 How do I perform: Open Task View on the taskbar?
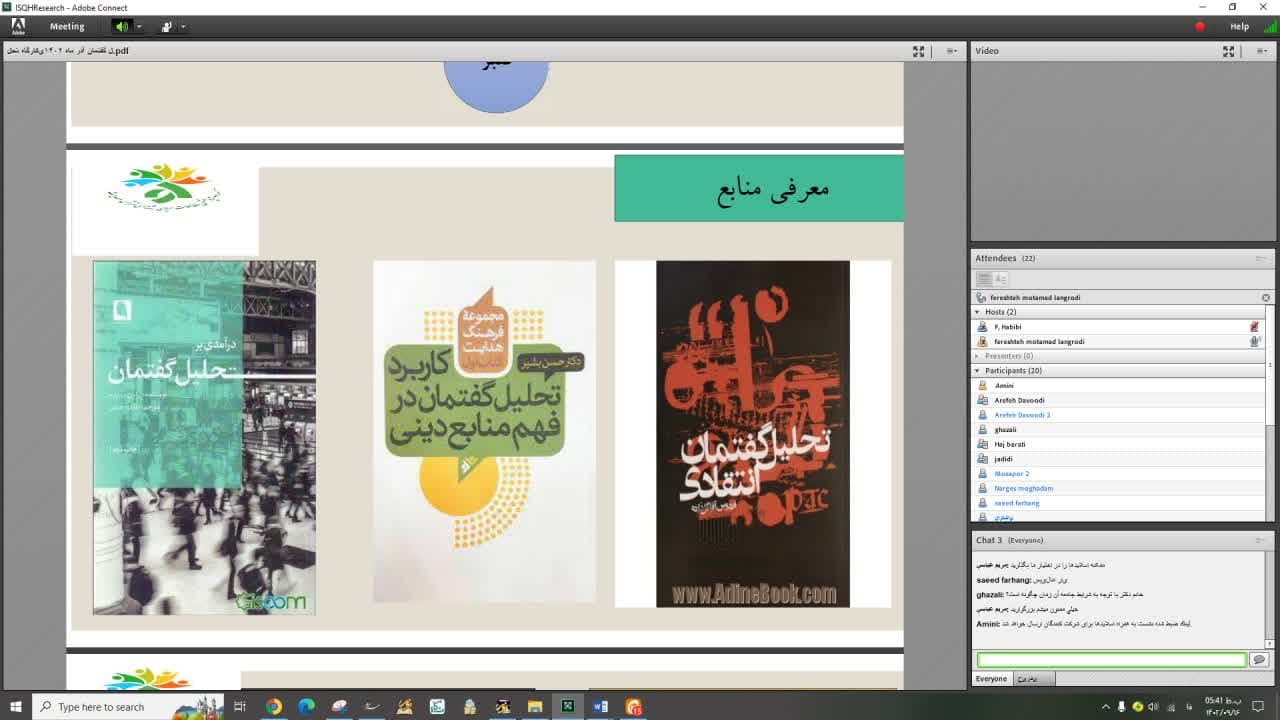coord(240,706)
